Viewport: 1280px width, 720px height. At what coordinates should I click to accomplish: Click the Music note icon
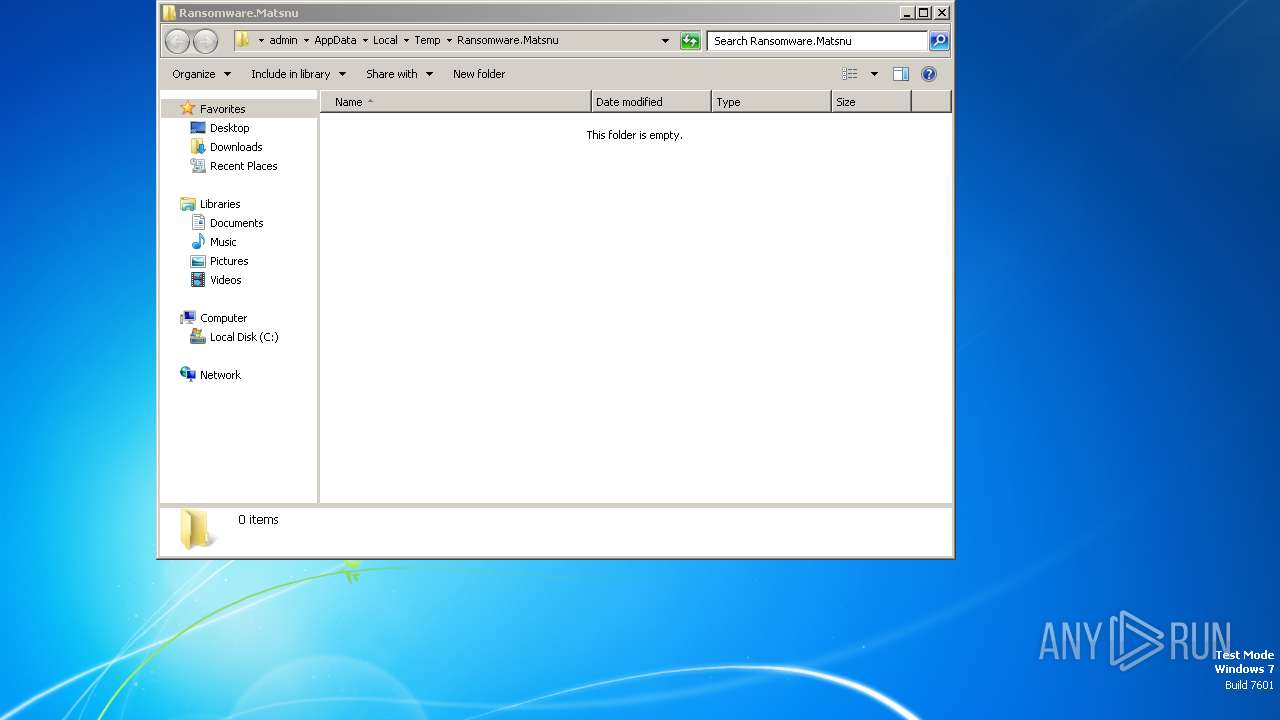pos(198,242)
